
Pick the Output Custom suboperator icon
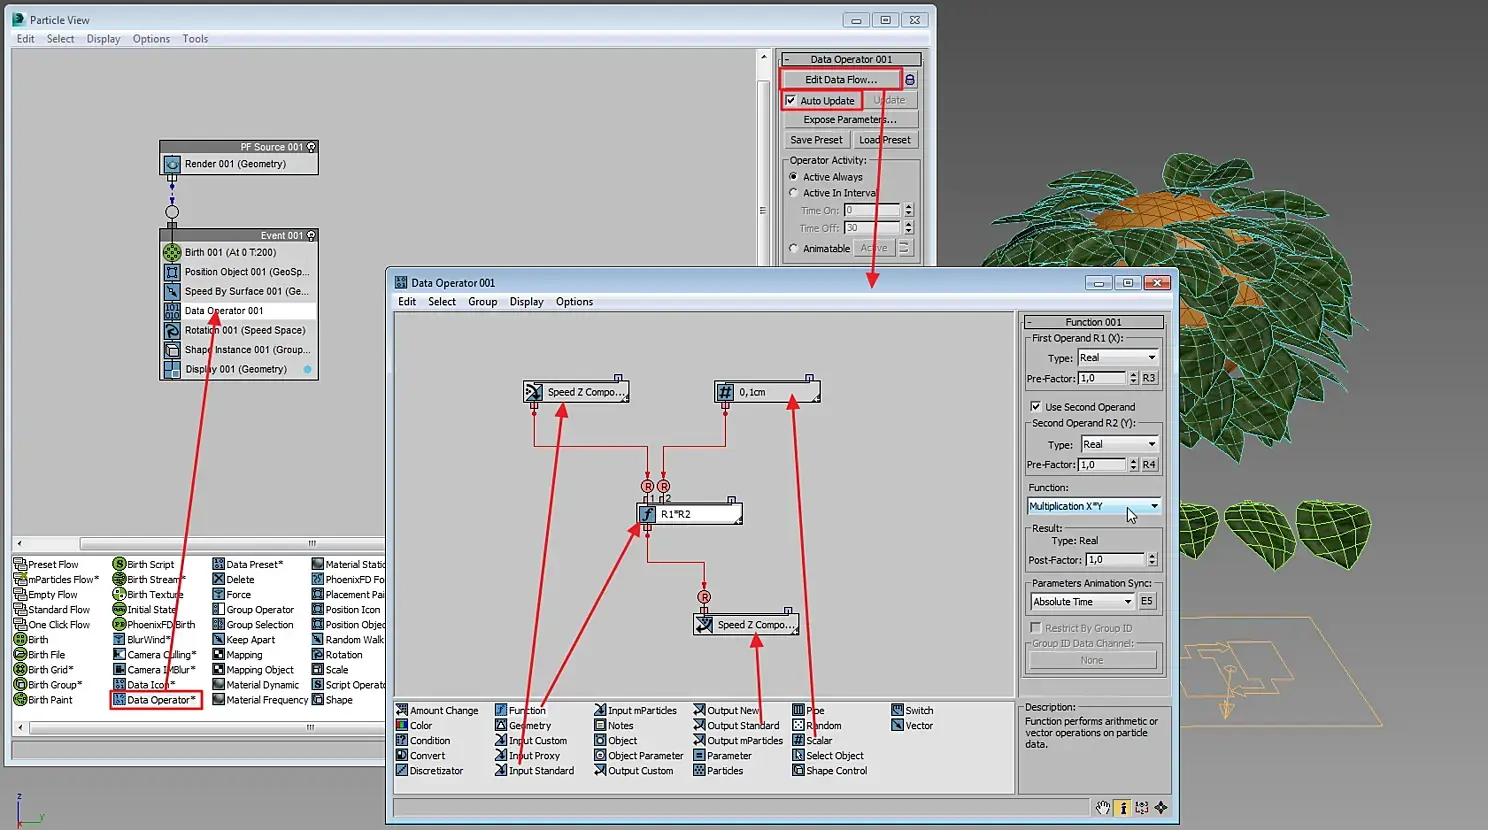(600, 770)
